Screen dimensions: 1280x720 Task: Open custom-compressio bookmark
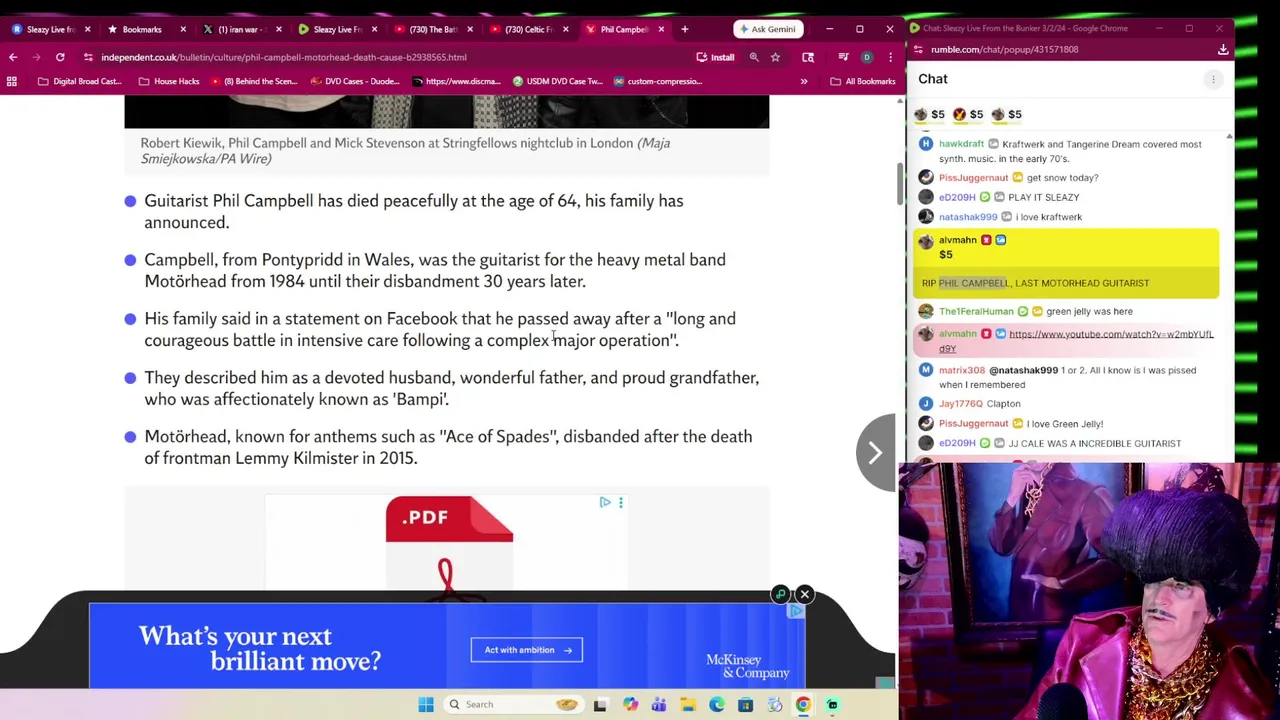point(658,81)
